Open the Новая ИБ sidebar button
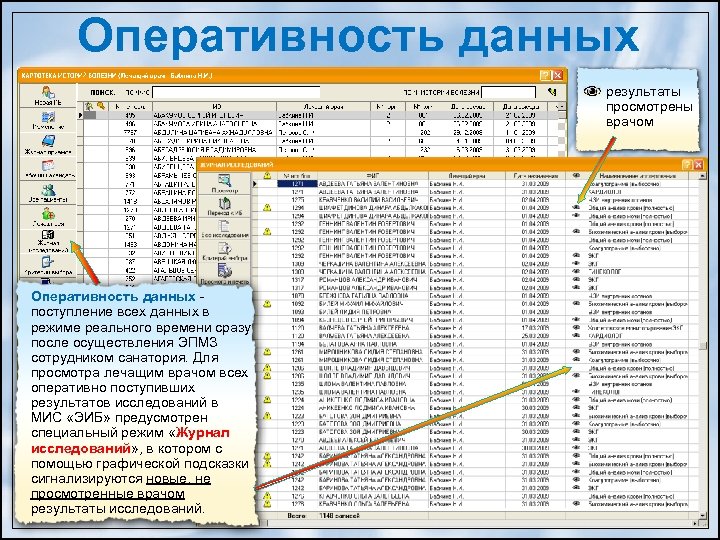Image resolution: width=720 pixels, height=540 pixels. point(48,96)
